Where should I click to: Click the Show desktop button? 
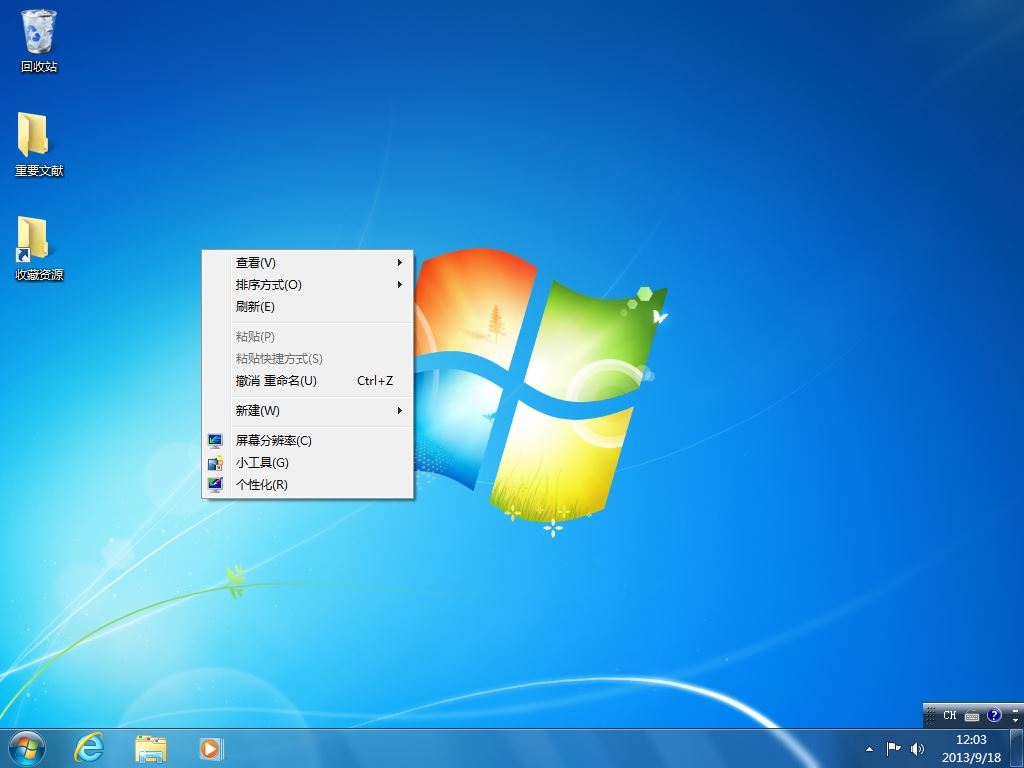pyautogui.click(x=1017, y=748)
